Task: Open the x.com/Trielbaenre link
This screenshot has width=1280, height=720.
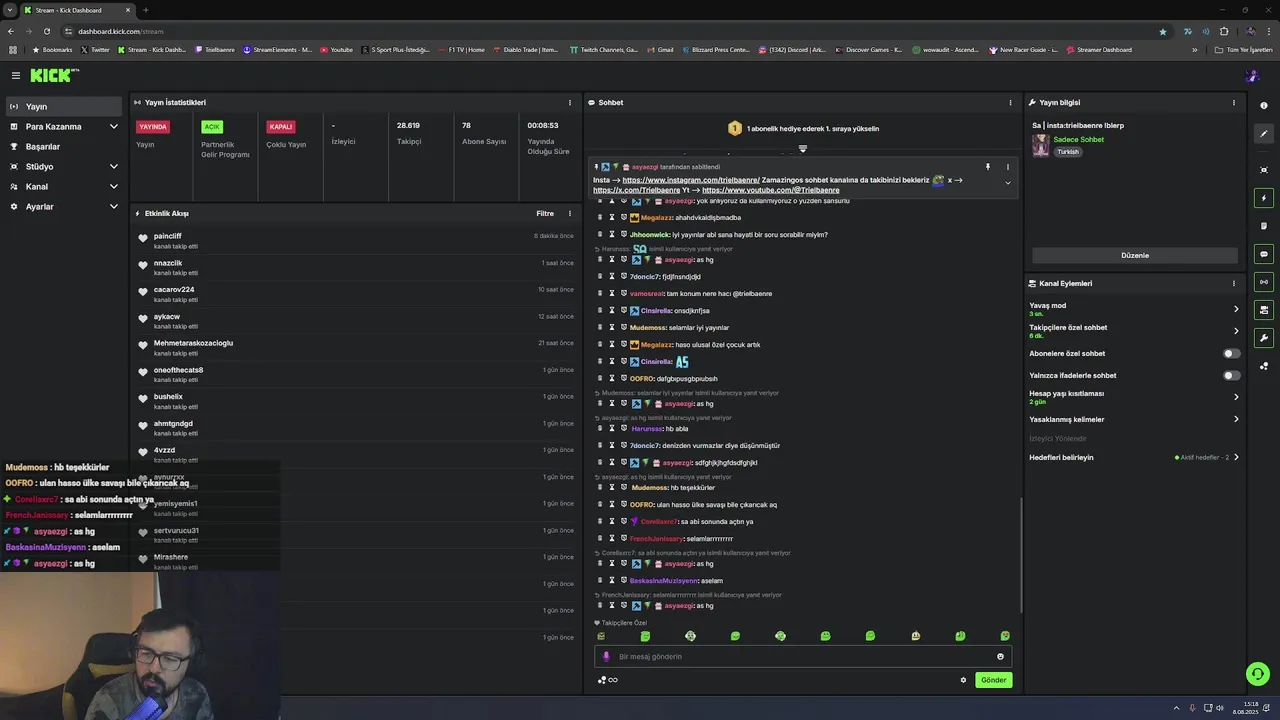Action: coord(636,190)
